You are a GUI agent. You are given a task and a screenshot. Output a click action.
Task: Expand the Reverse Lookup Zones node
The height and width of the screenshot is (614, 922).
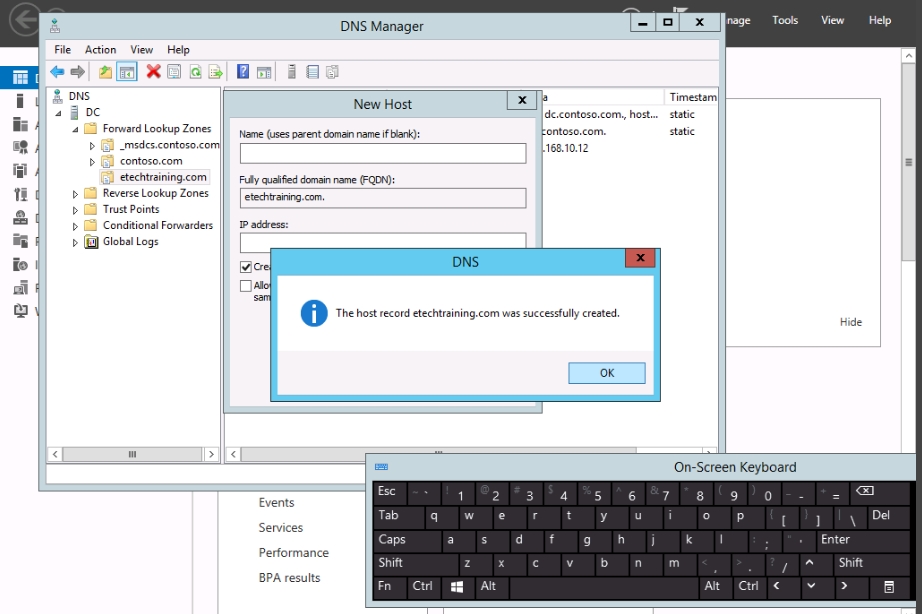tap(75, 193)
